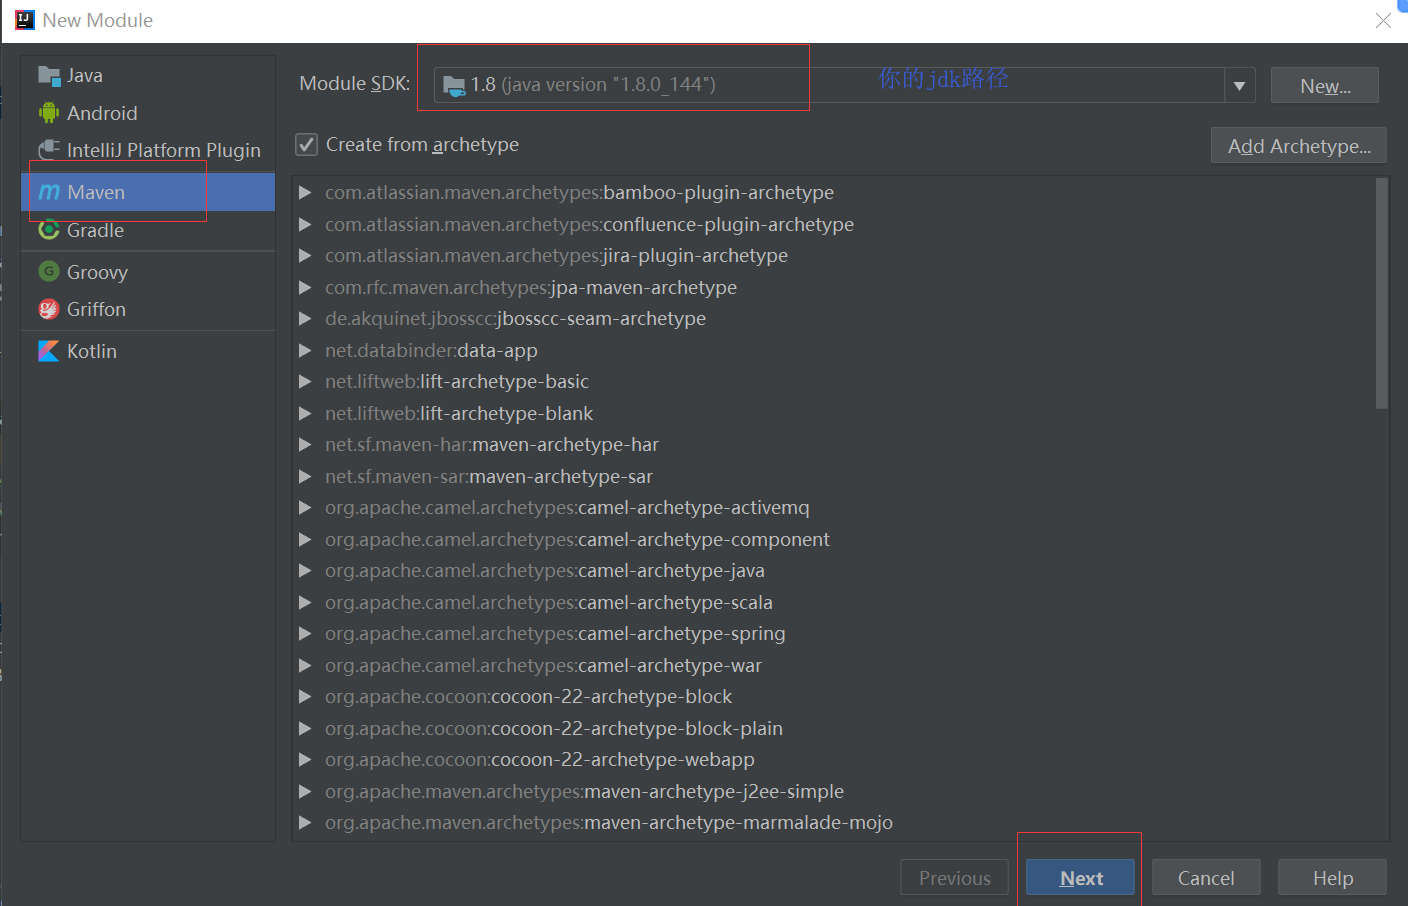Select camel-archetype-activemq entry
The width and height of the screenshot is (1408, 906).
click(x=567, y=507)
